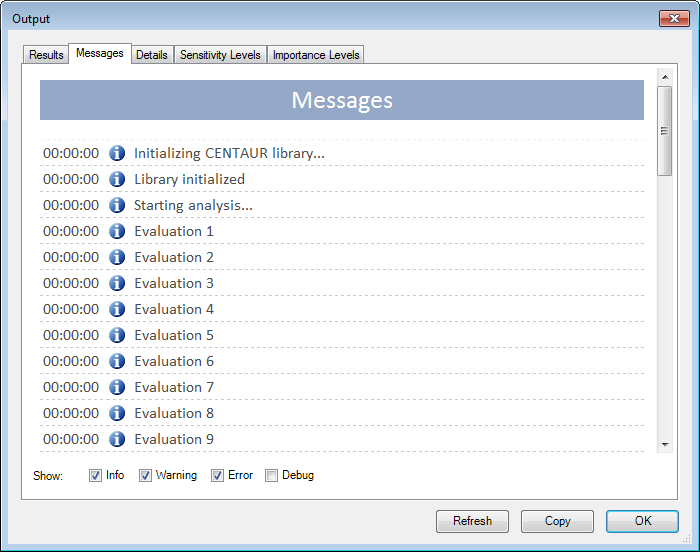The width and height of the screenshot is (700, 552).
Task: Switch to the Results tab
Action: pyautogui.click(x=46, y=55)
